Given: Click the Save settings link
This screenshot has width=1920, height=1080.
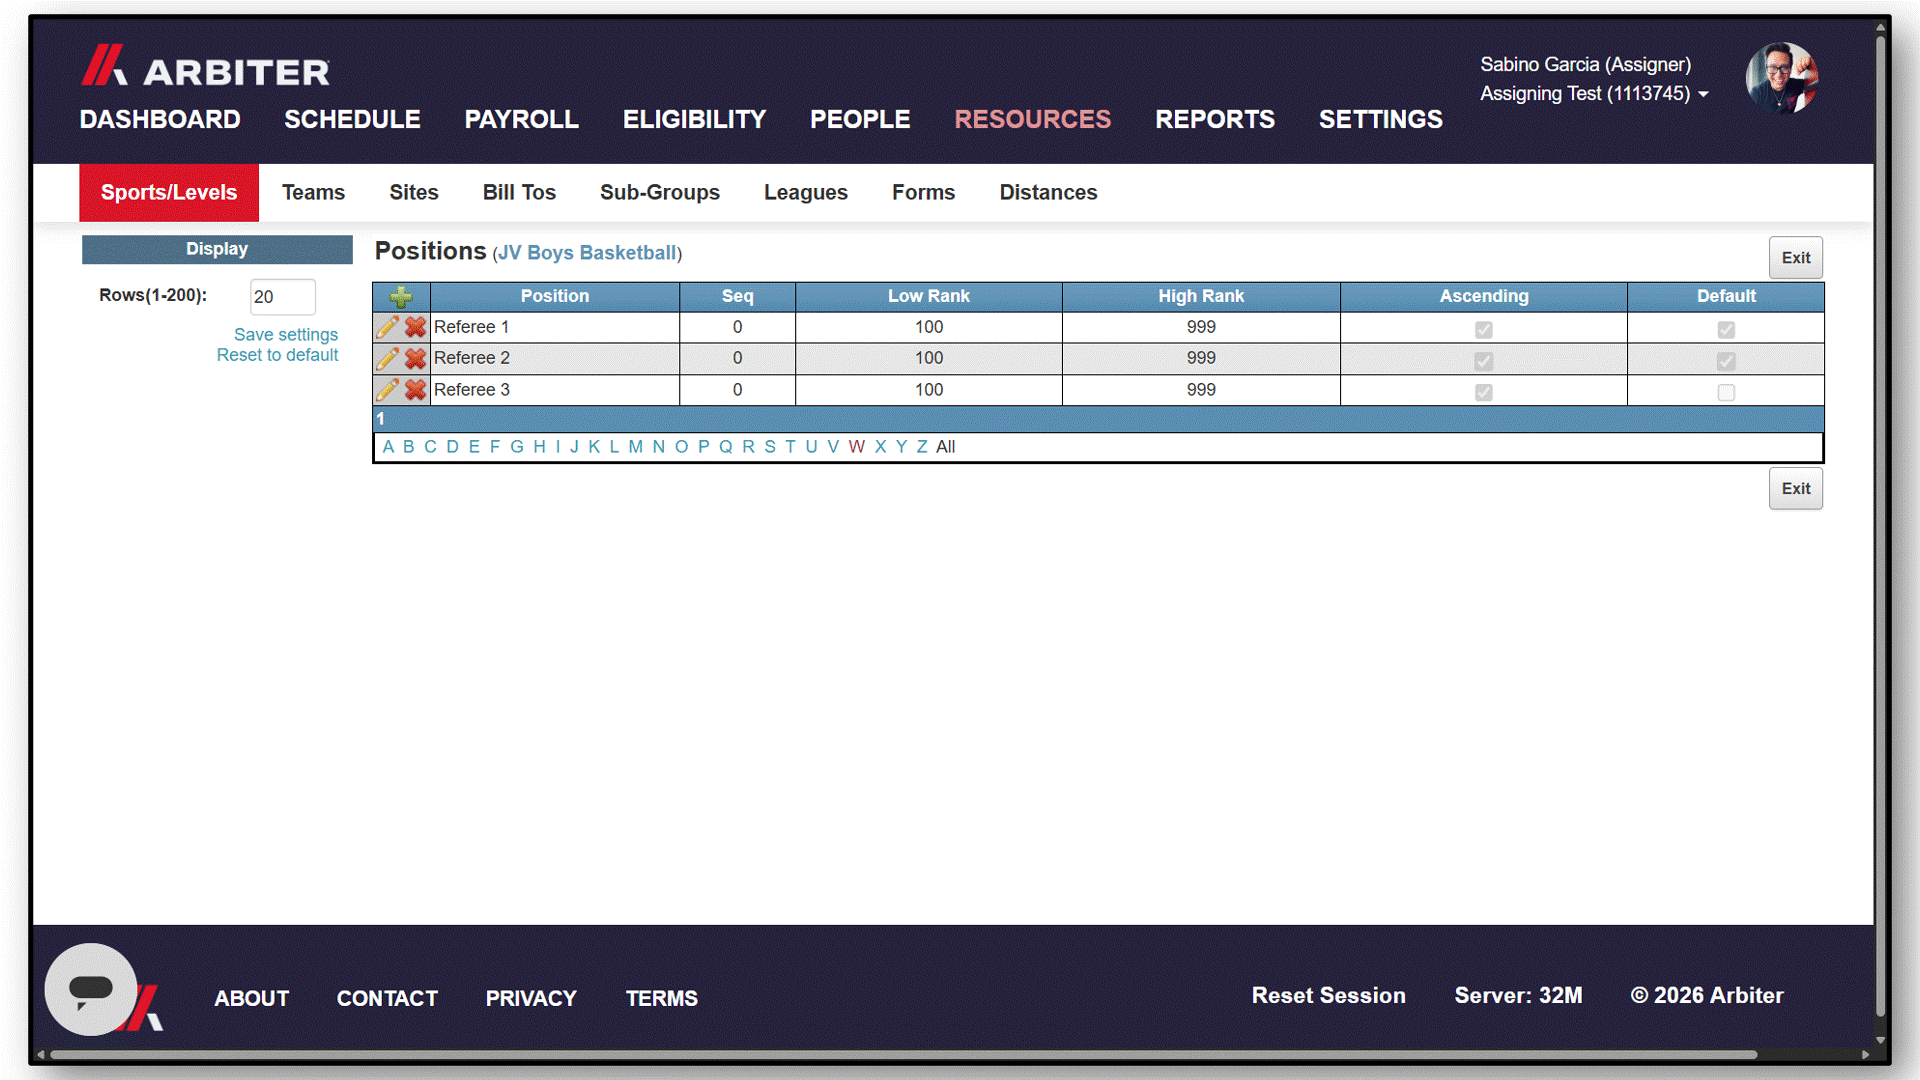Looking at the screenshot, I should coord(286,334).
